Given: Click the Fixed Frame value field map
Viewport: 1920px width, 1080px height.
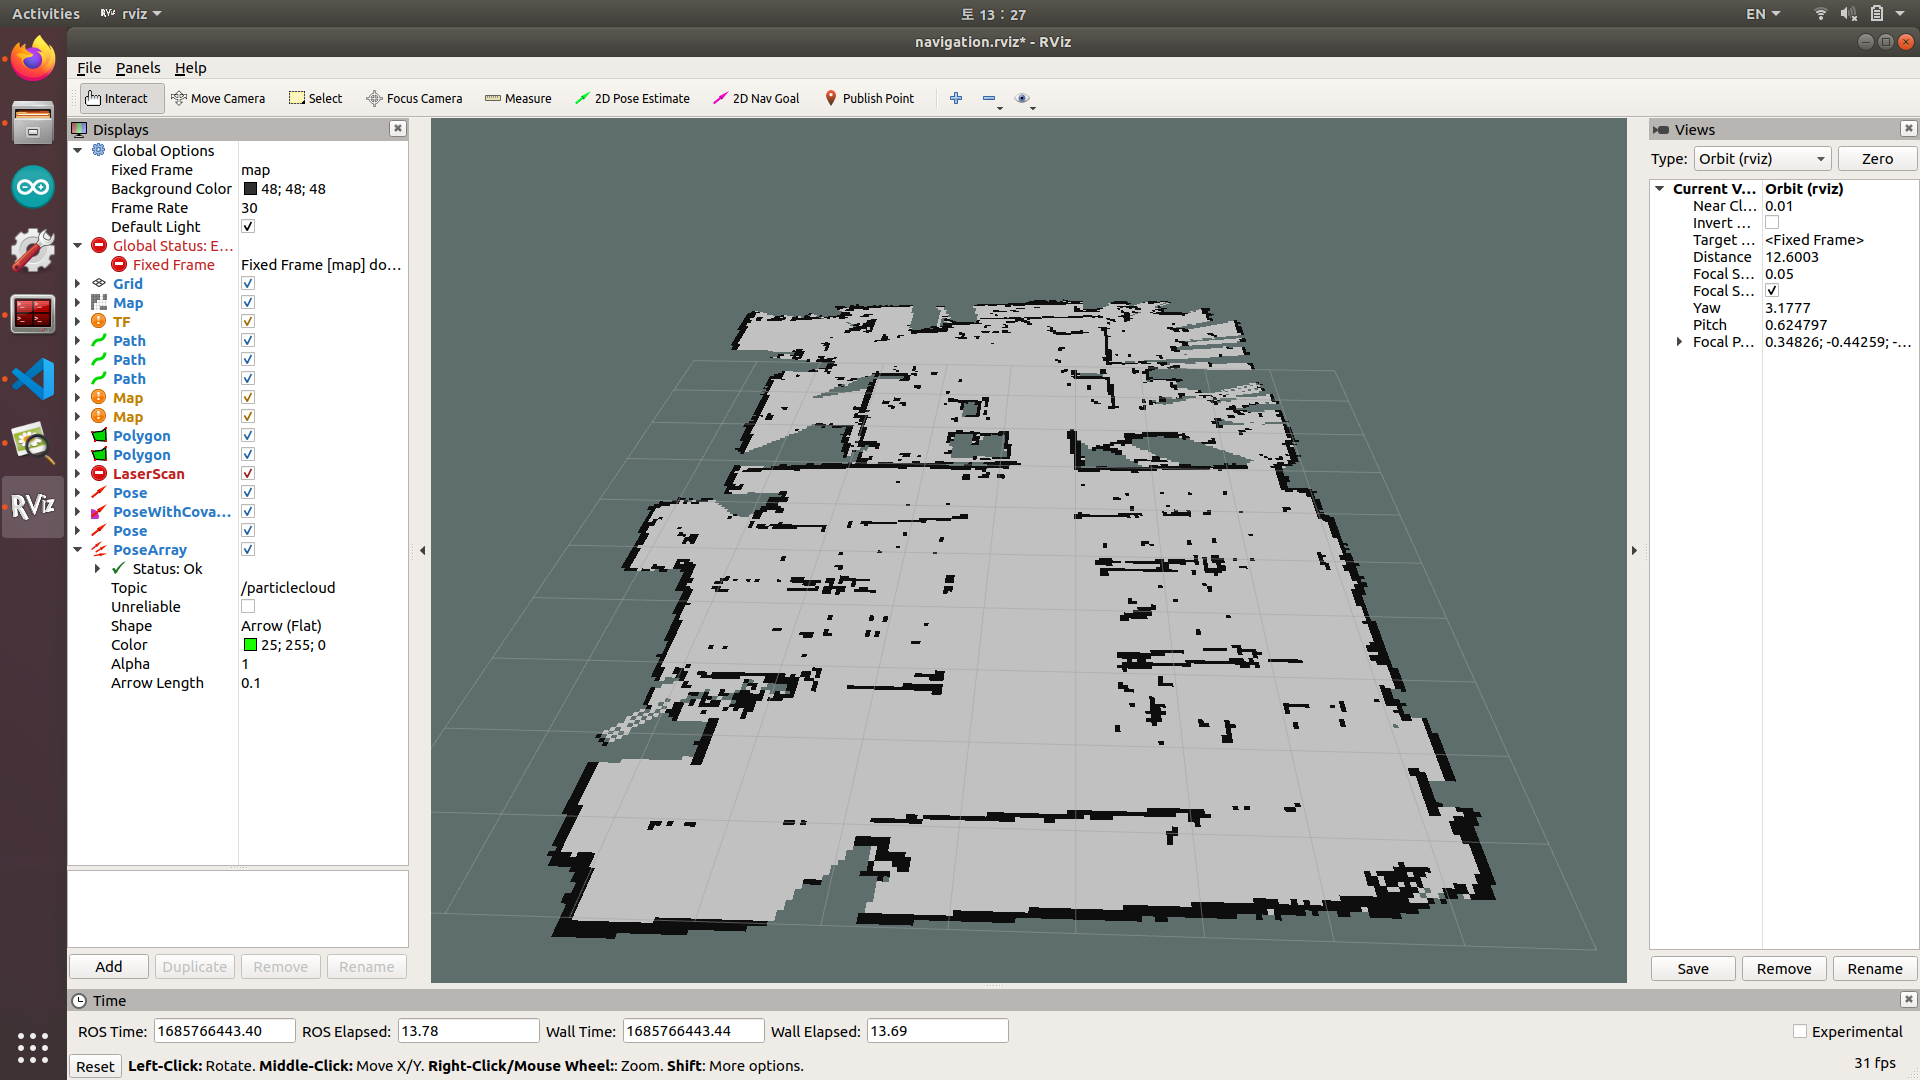Looking at the screenshot, I should (x=320, y=170).
